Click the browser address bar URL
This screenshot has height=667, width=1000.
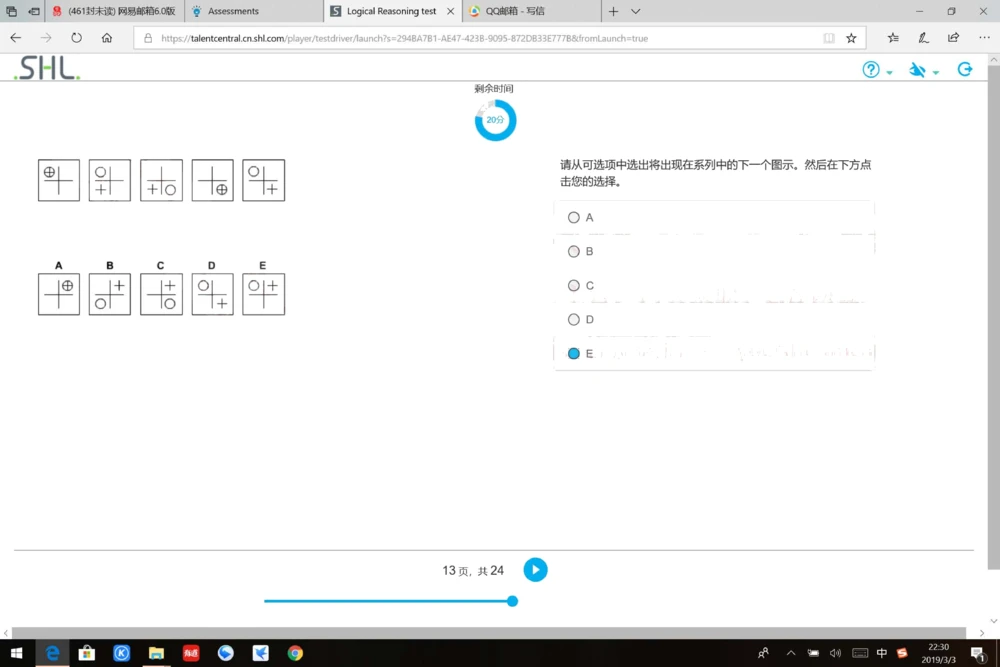[400, 37]
